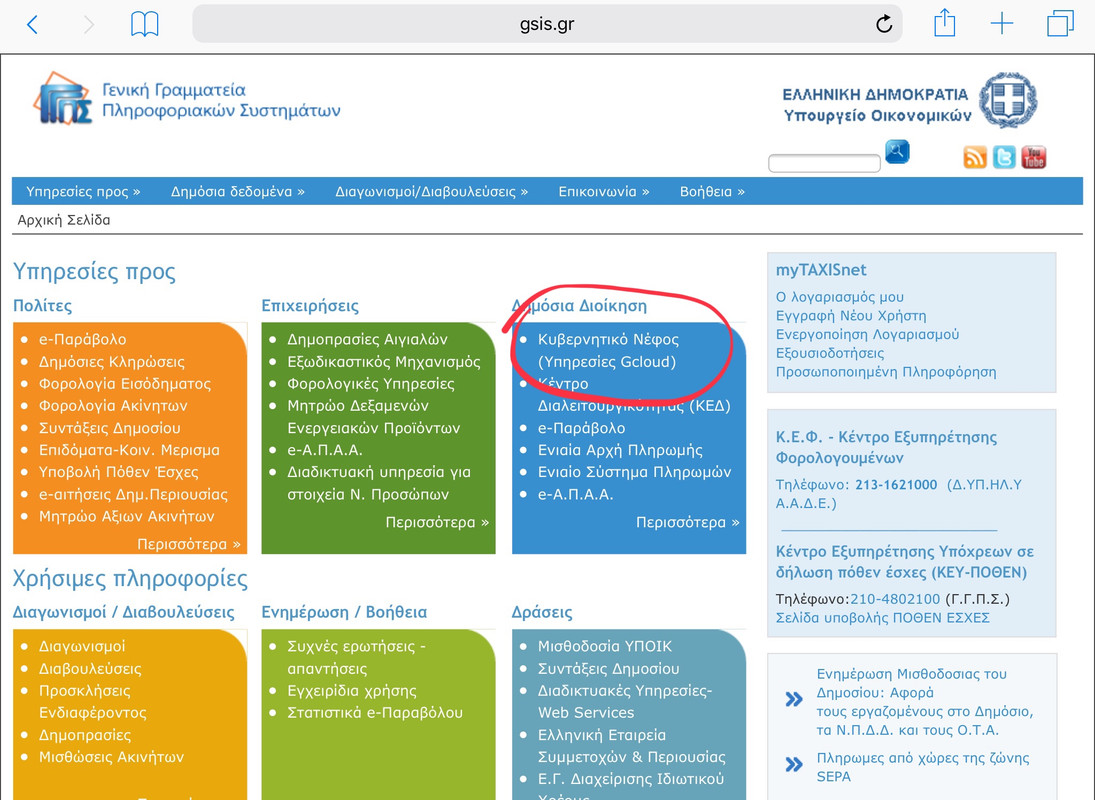This screenshot has height=800, width=1095.
Task: Open the Μισθοδοσία ΥΠΟΙΚ link
Action: coord(605,646)
